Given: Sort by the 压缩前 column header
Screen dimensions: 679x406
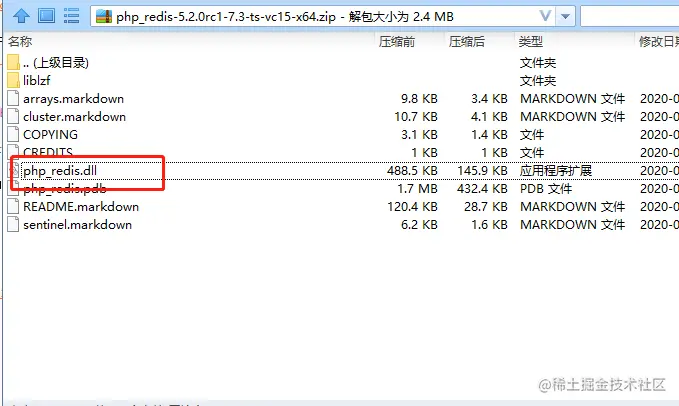Looking at the screenshot, I should click(x=397, y=42).
